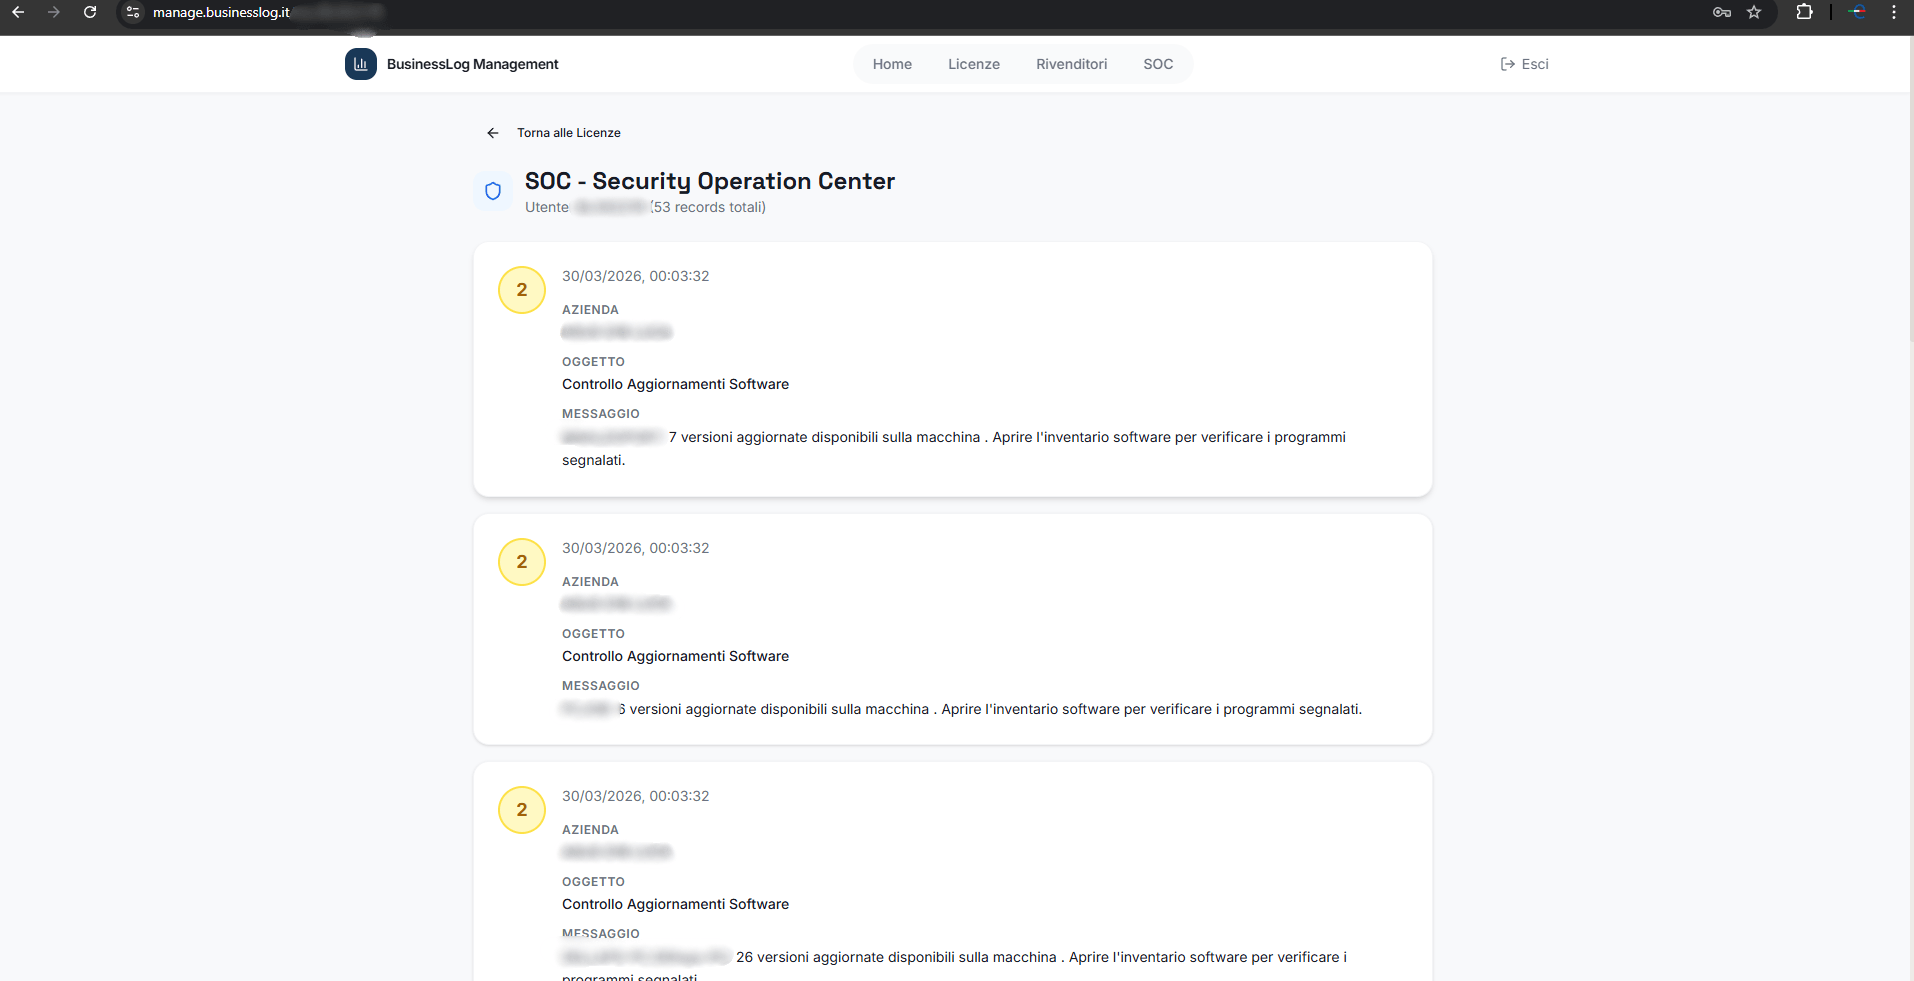
Task: Select the browser password key icon
Action: point(1721,13)
